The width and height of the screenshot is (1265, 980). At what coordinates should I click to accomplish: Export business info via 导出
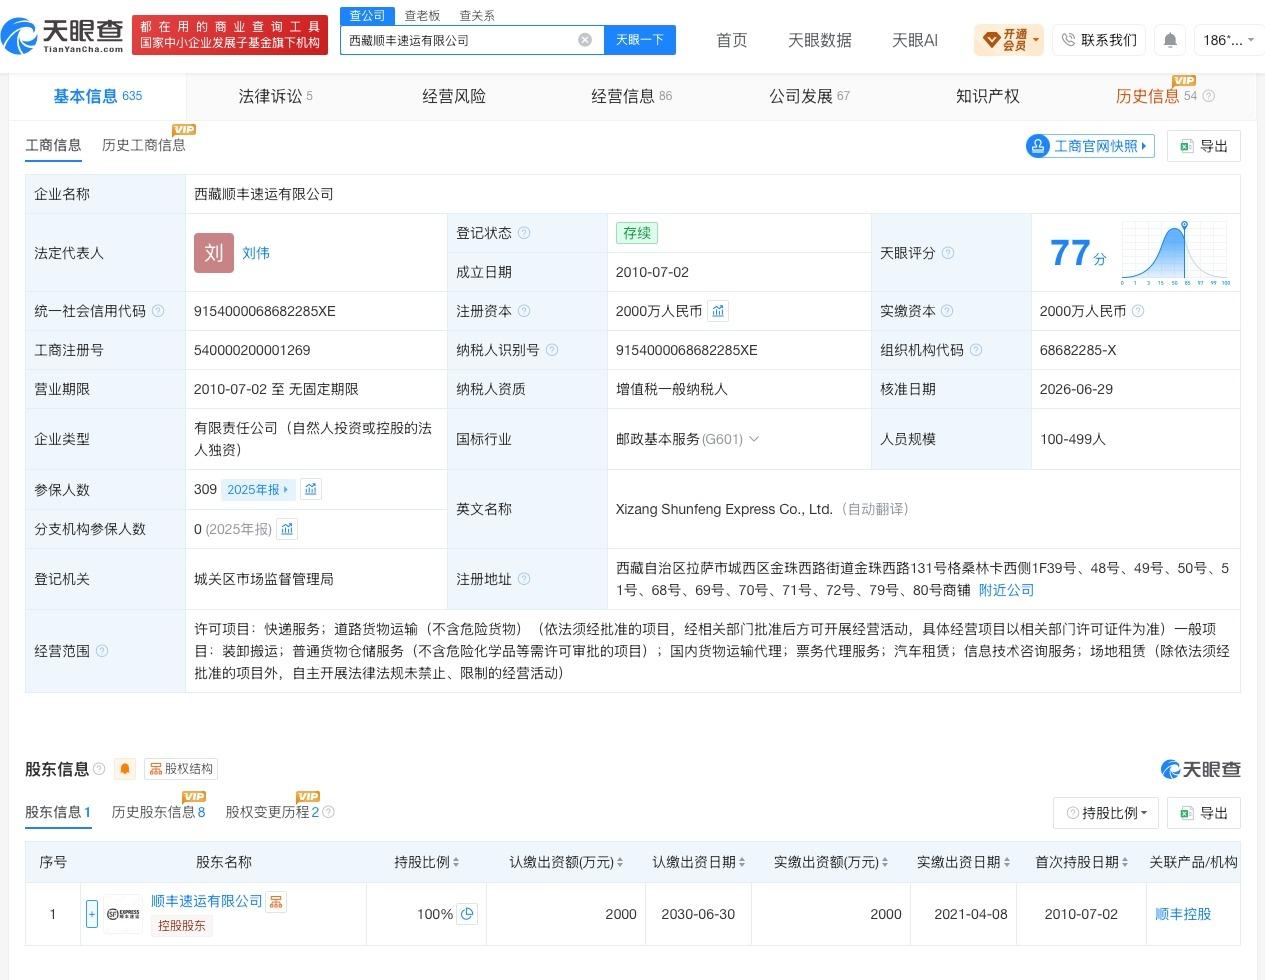tap(1204, 146)
